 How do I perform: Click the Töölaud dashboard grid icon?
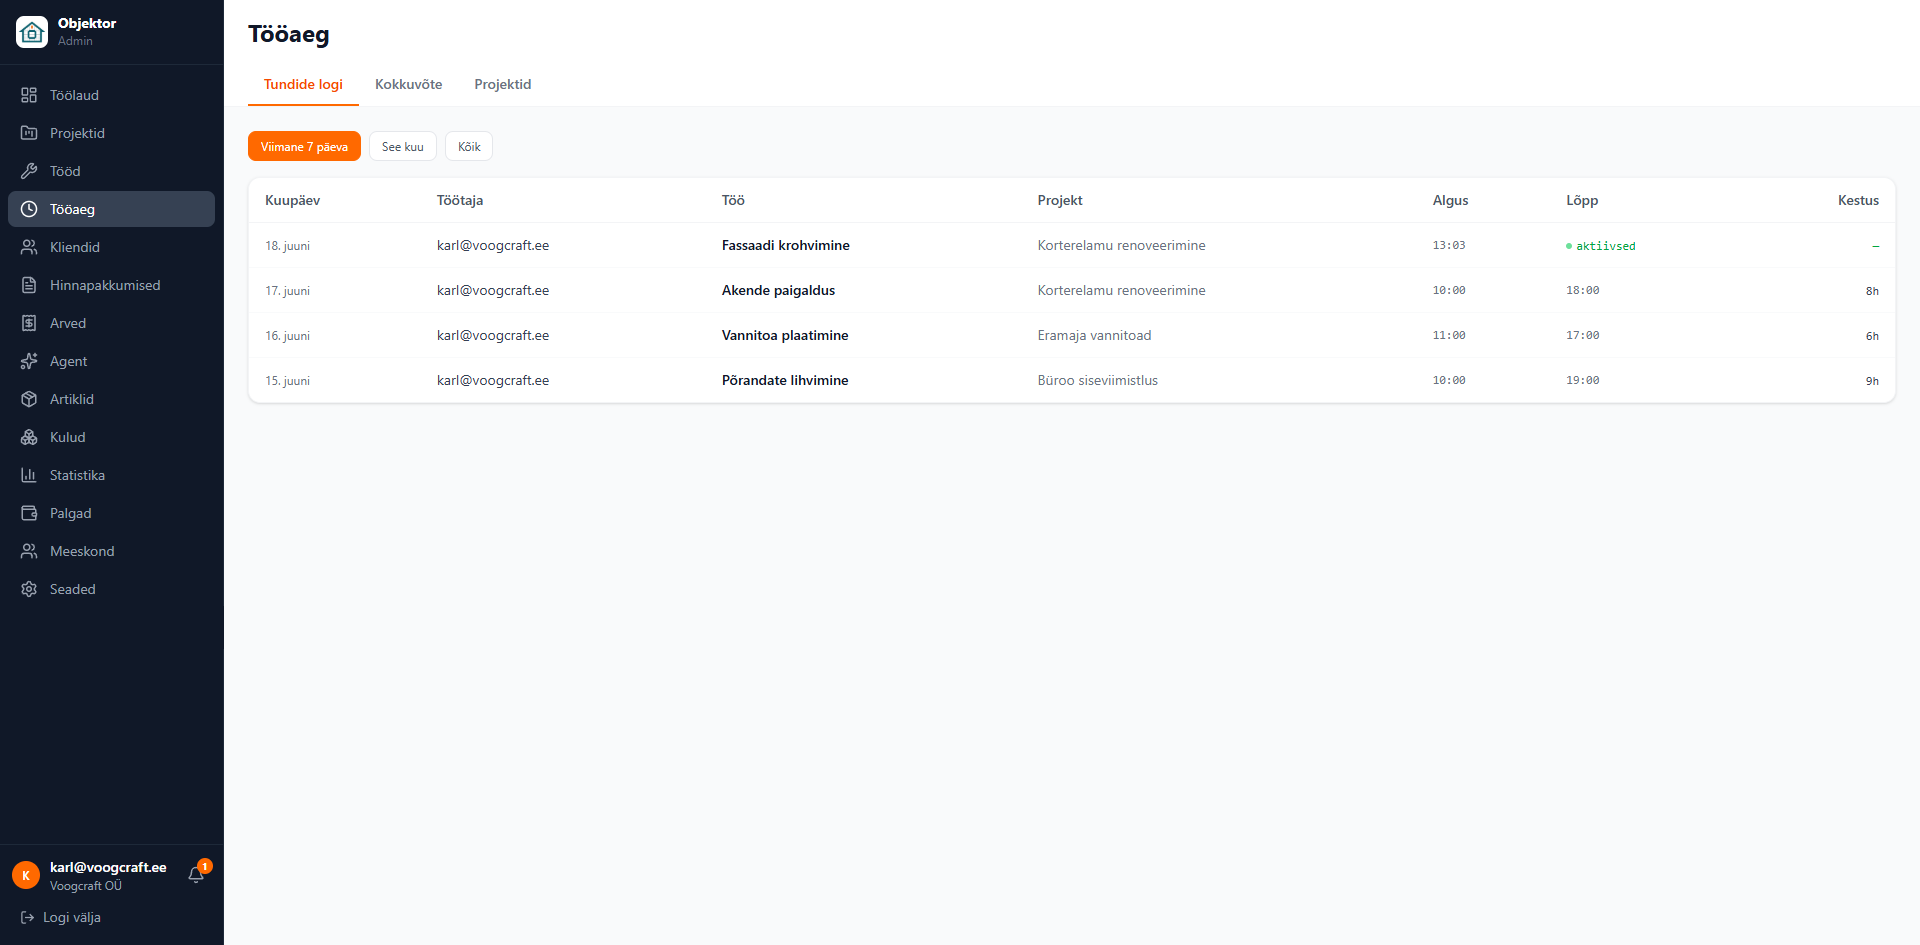coord(29,95)
